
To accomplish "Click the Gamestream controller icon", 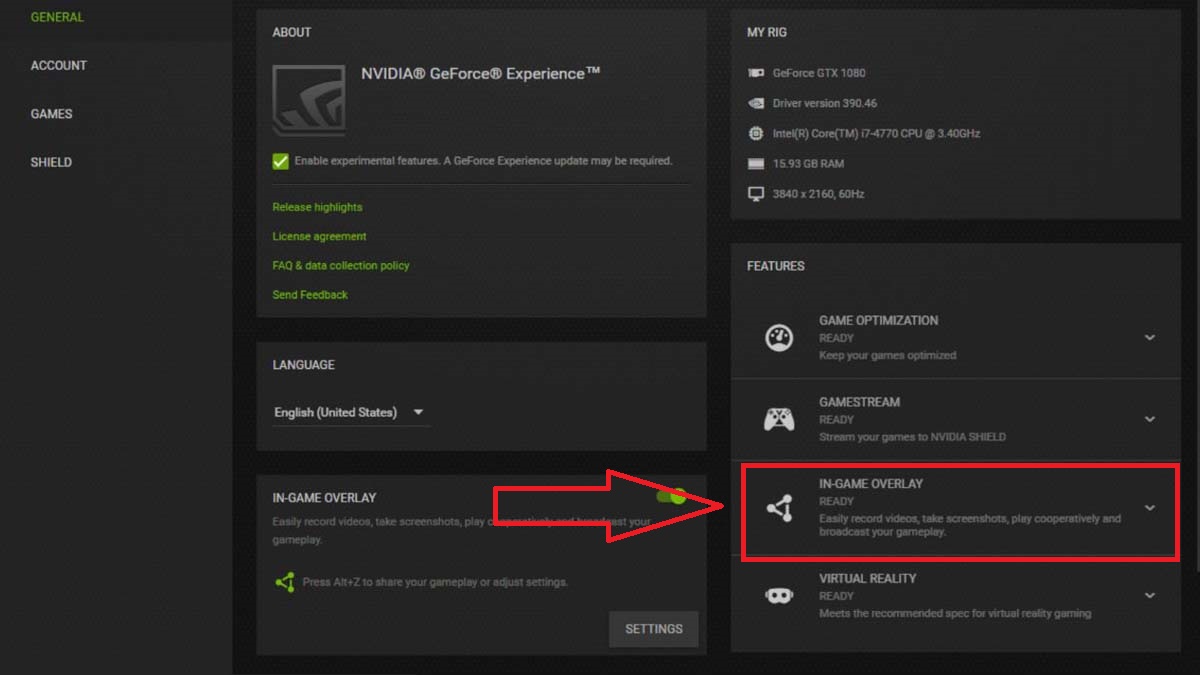I will coord(780,419).
